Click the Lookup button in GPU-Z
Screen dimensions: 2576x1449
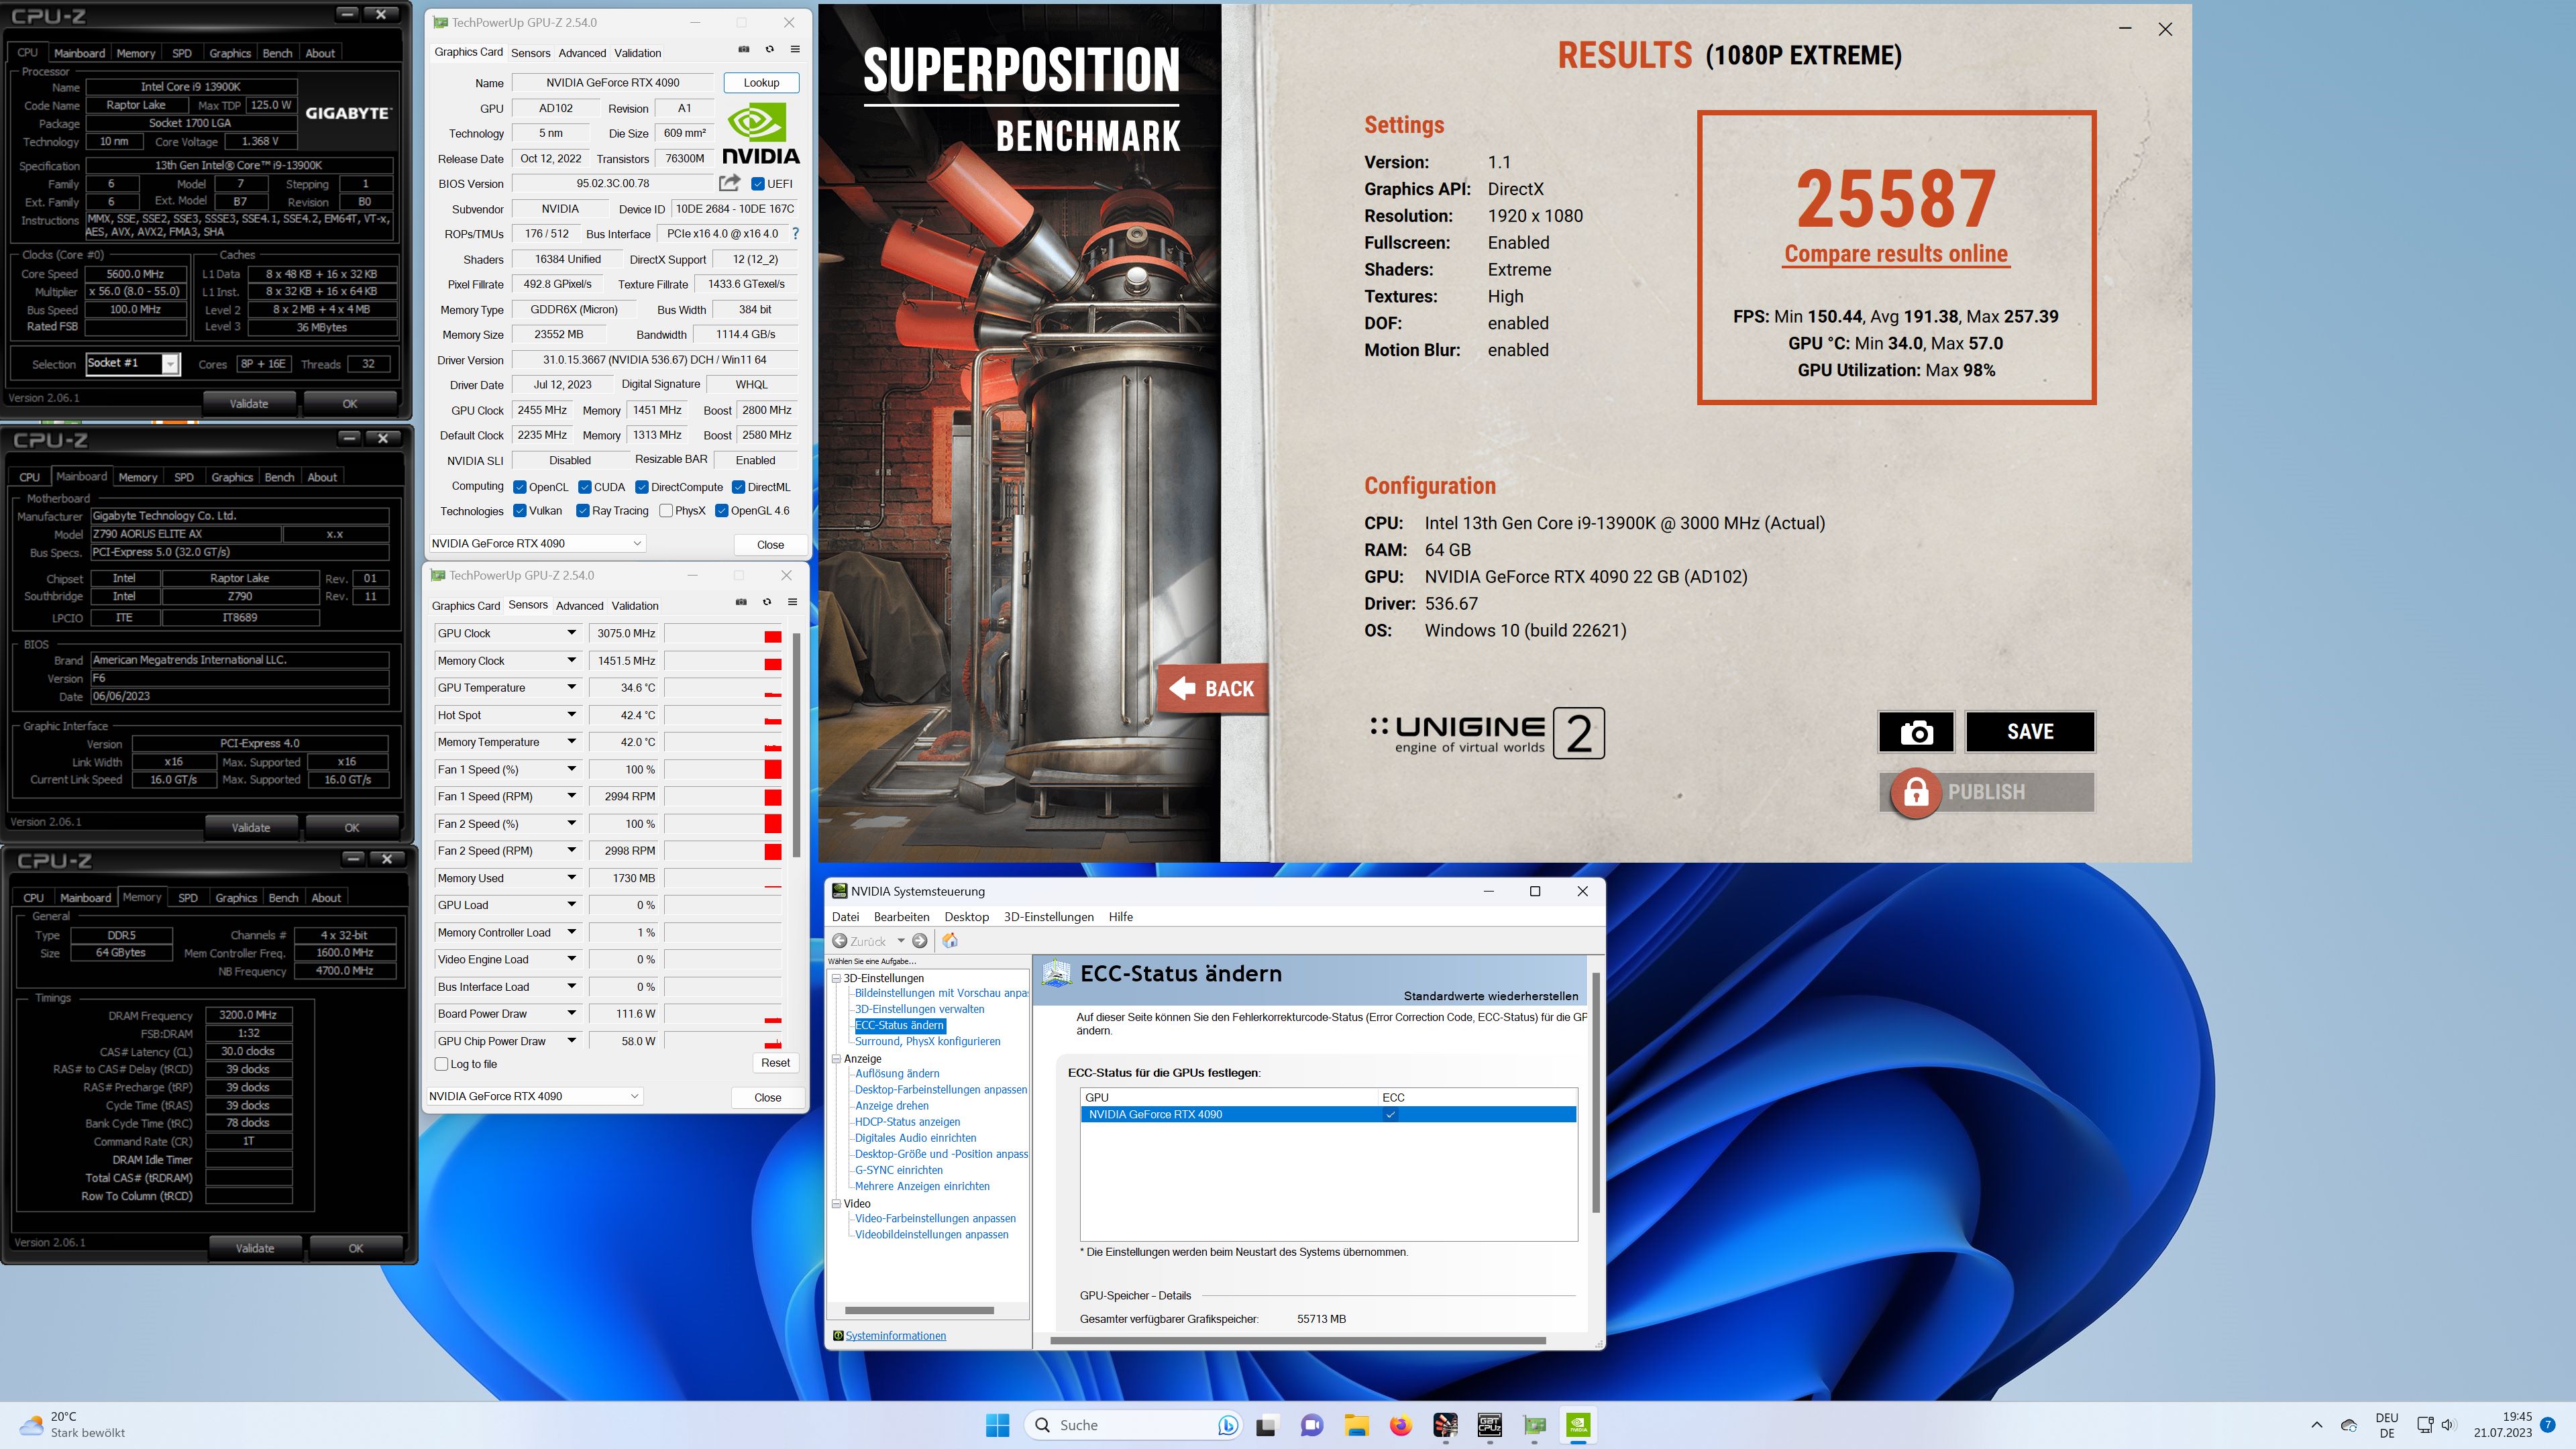point(761,83)
